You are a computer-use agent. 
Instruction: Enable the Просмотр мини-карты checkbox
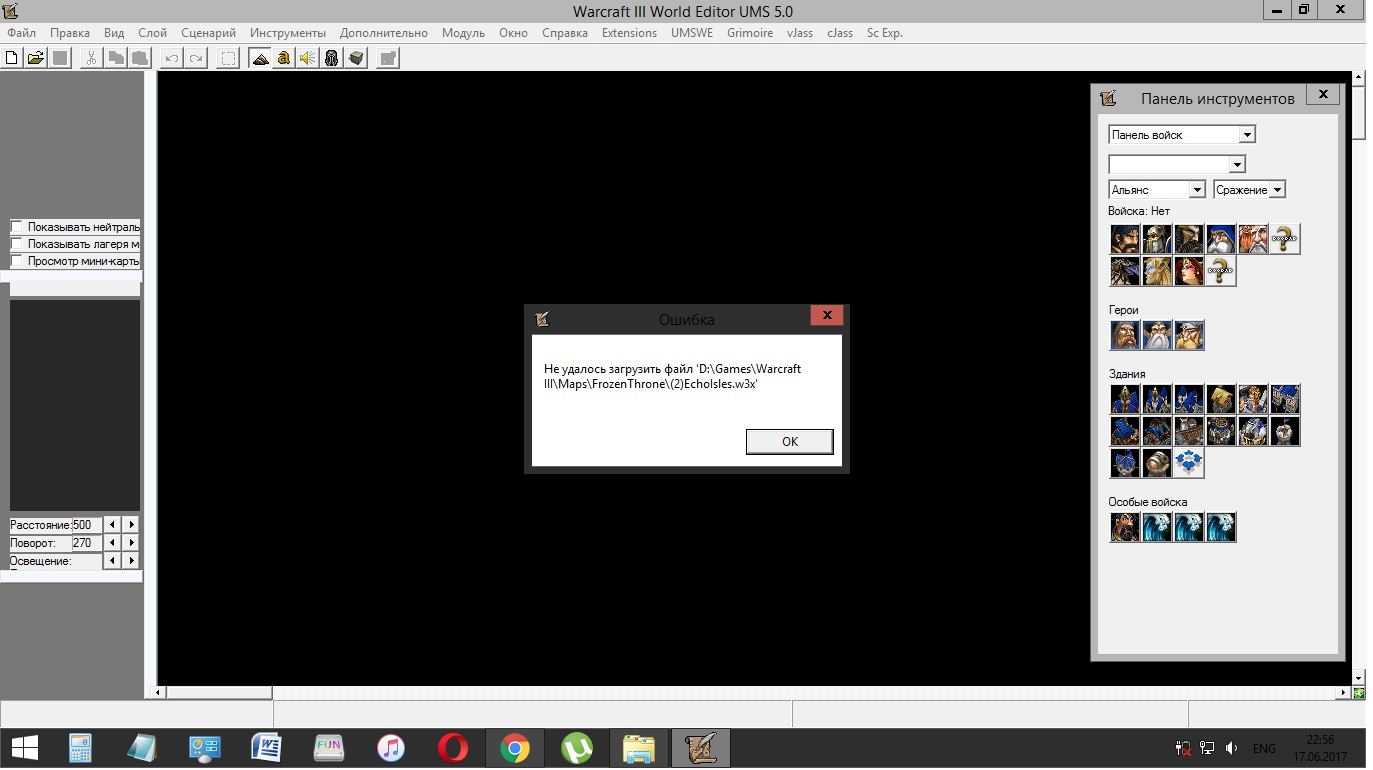point(16,261)
